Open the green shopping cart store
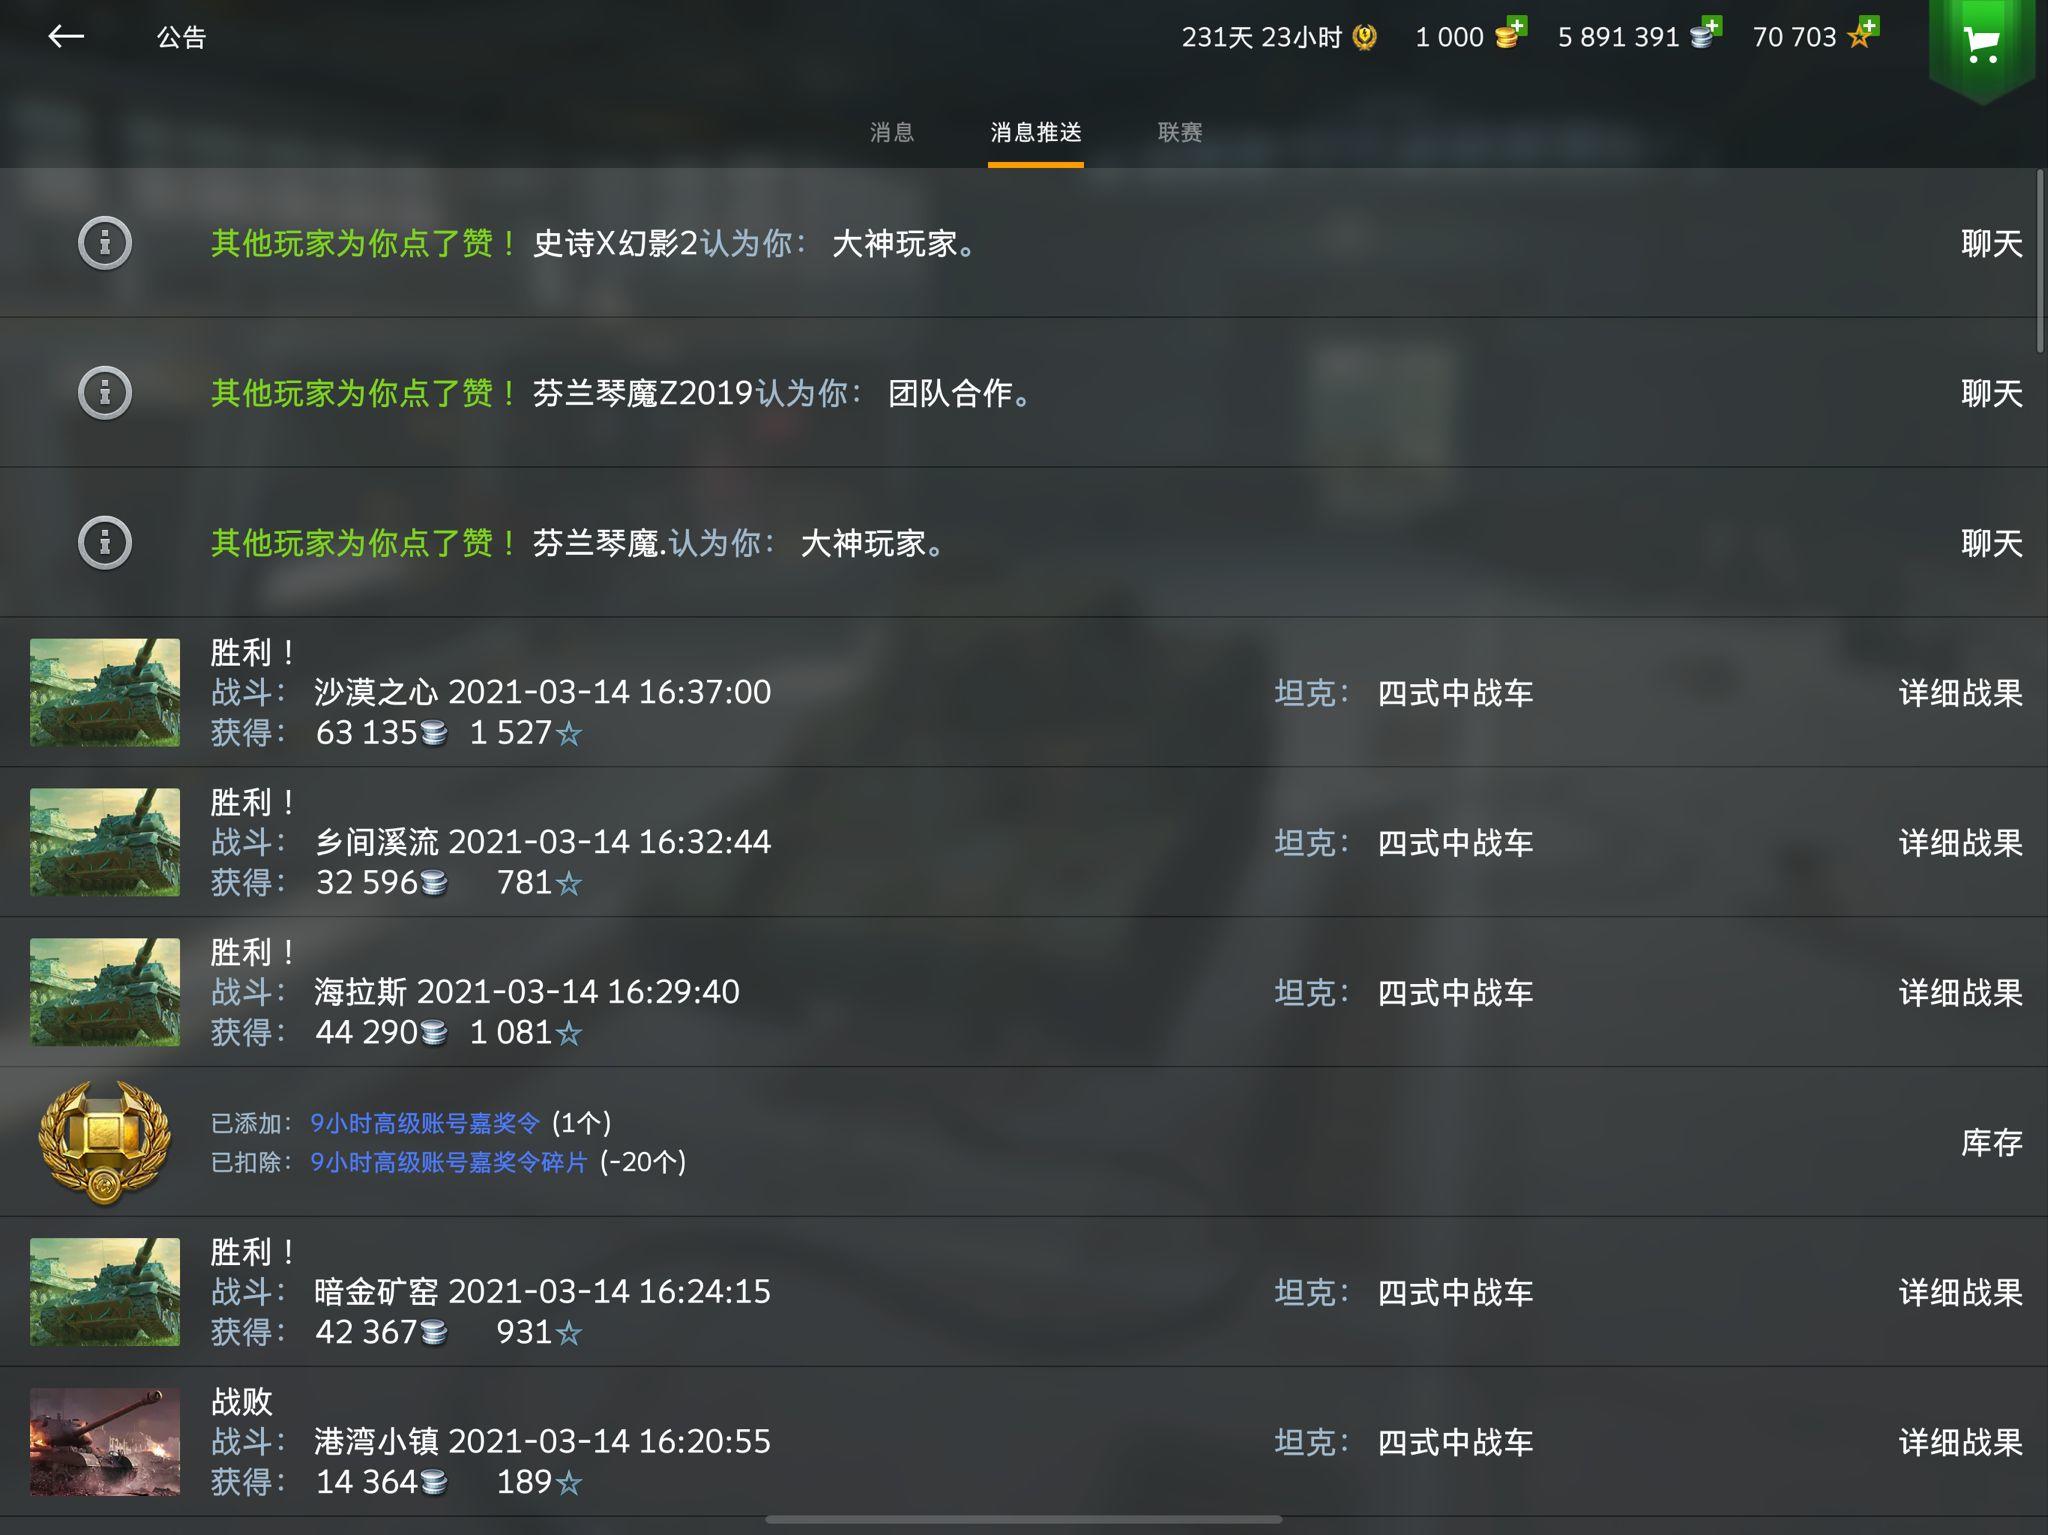Viewport: 2048px width, 1535px height. coord(1981,46)
